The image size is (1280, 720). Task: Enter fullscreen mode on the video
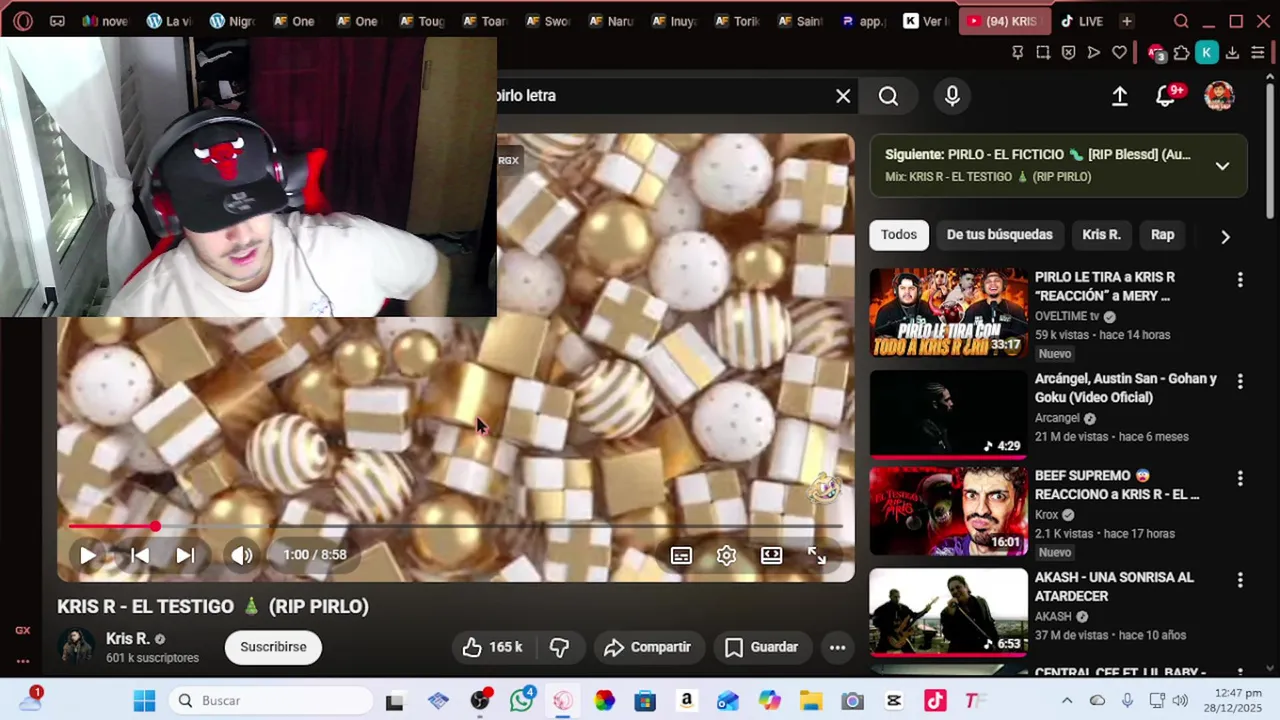tap(817, 555)
